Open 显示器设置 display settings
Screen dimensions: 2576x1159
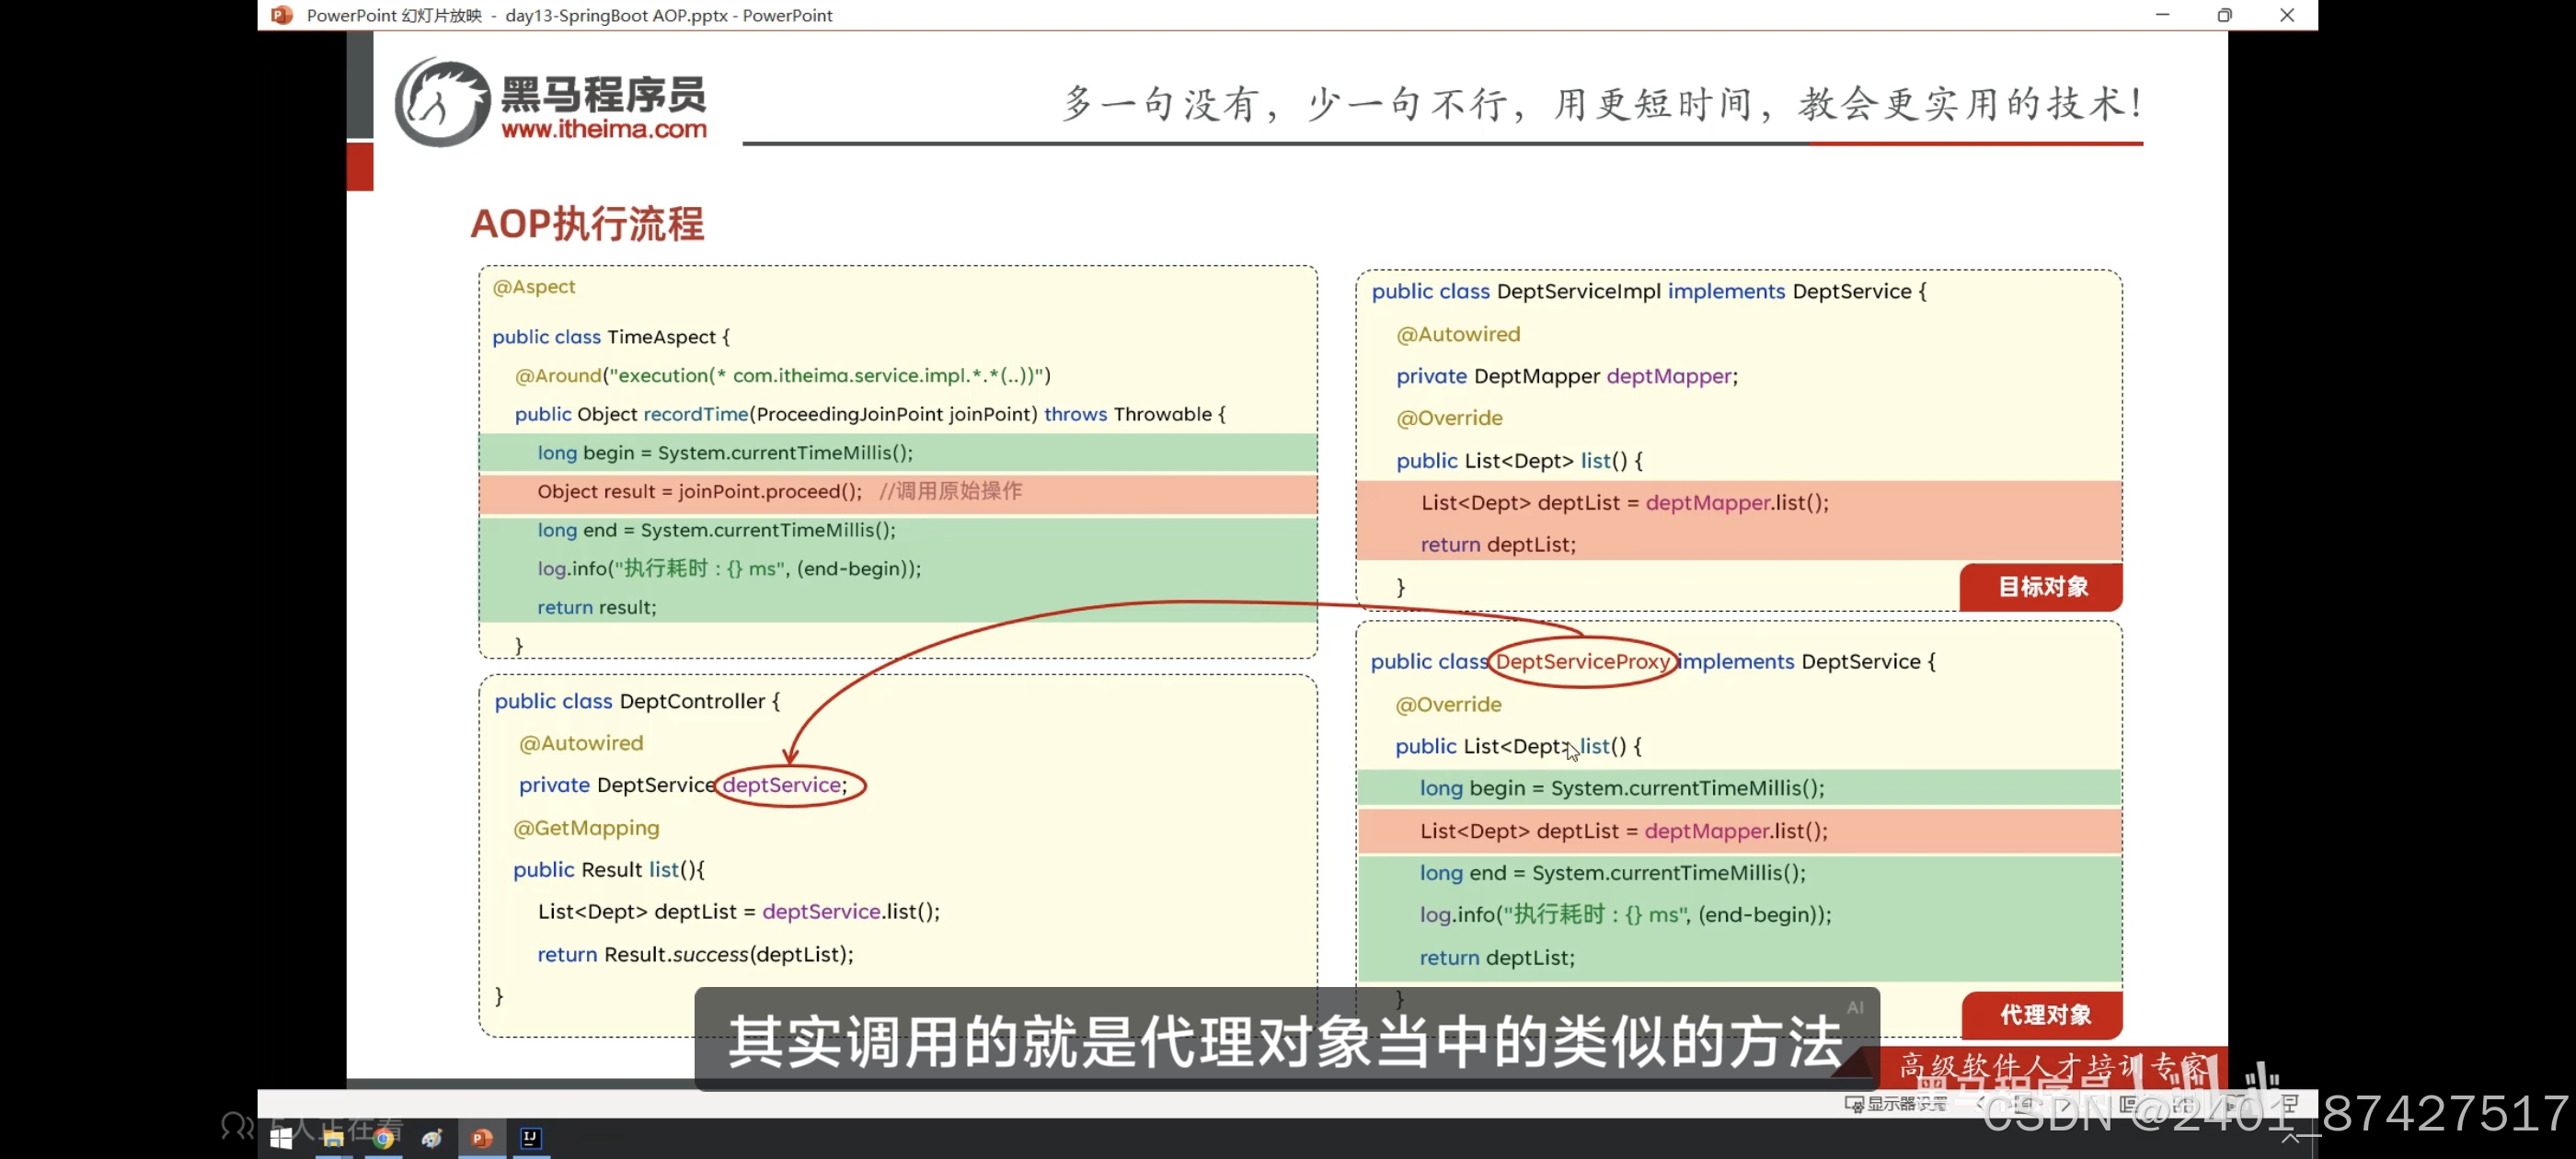click(x=1896, y=1104)
